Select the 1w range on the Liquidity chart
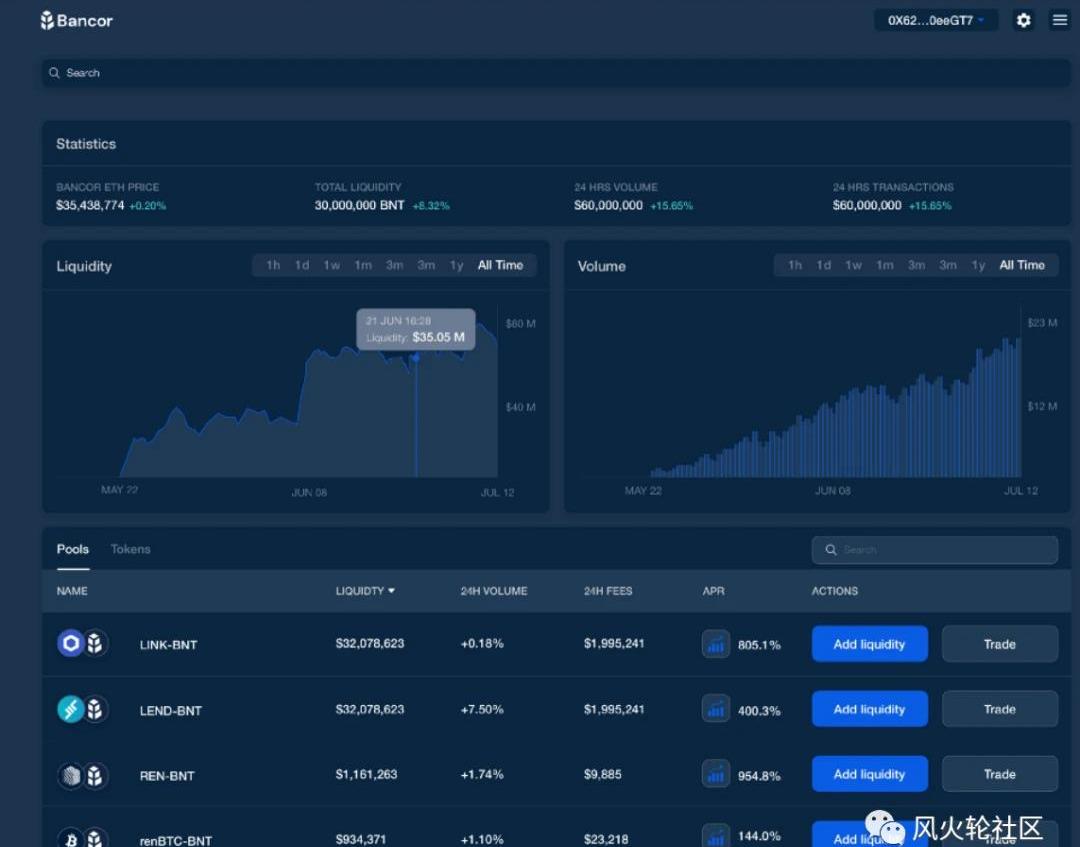The width and height of the screenshot is (1080, 847). coord(332,265)
